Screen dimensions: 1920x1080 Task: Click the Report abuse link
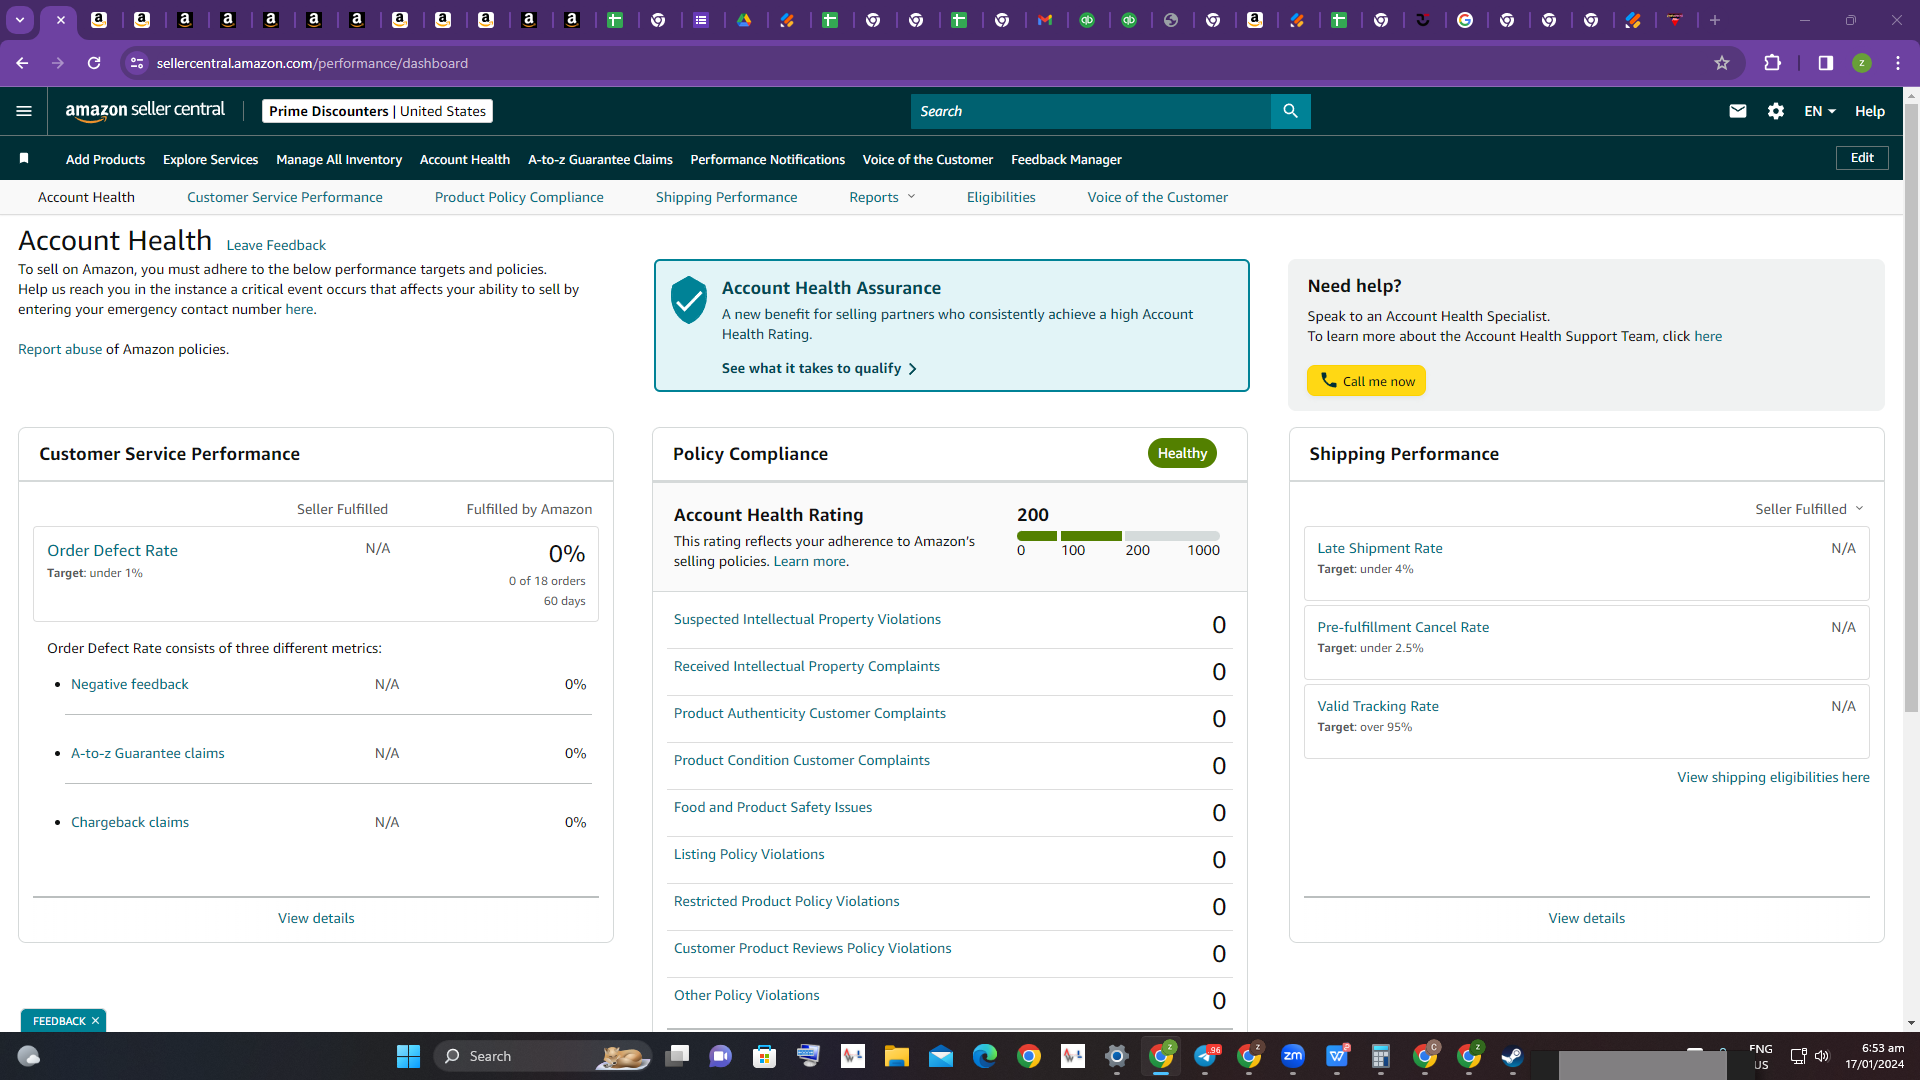click(x=60, y=349)
